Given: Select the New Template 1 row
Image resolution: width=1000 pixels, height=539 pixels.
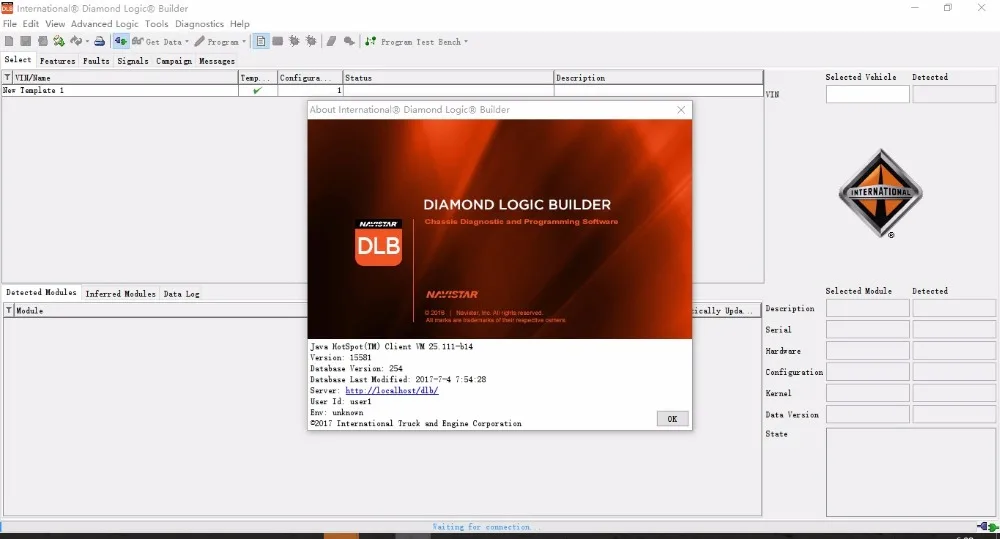Looking at the screenshot, I should point(383,91).
